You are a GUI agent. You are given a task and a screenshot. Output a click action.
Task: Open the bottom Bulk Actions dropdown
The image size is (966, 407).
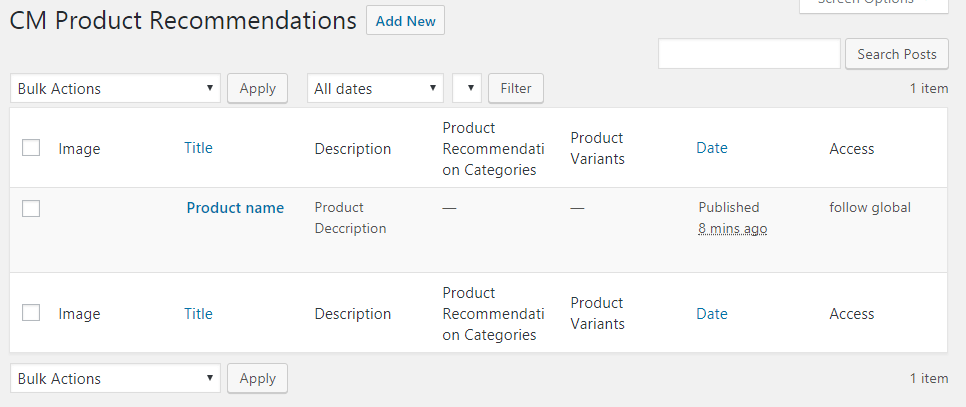point(115,378)
